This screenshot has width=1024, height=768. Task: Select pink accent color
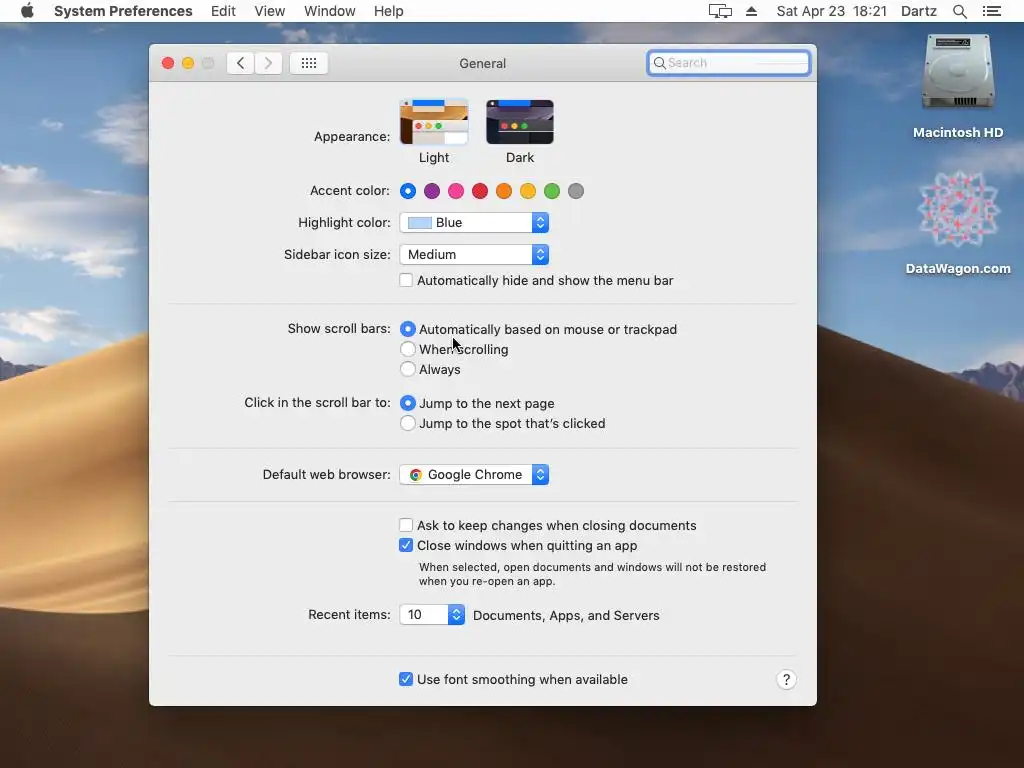pyautogui.click(x=456, y=191)
